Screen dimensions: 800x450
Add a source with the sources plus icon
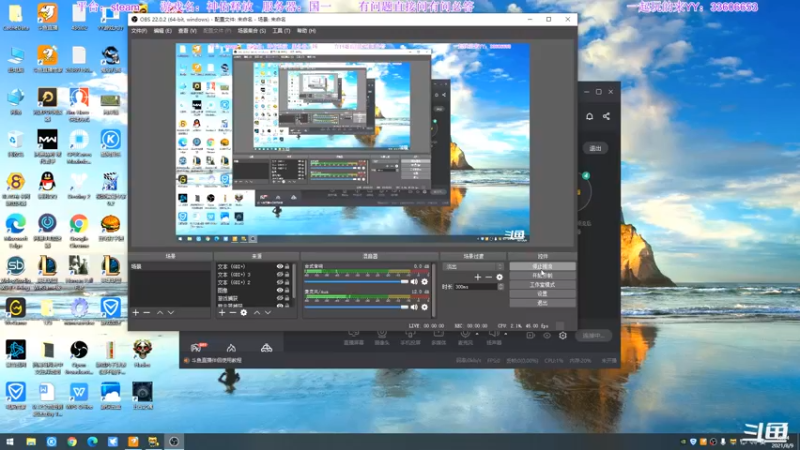[222, 312]
